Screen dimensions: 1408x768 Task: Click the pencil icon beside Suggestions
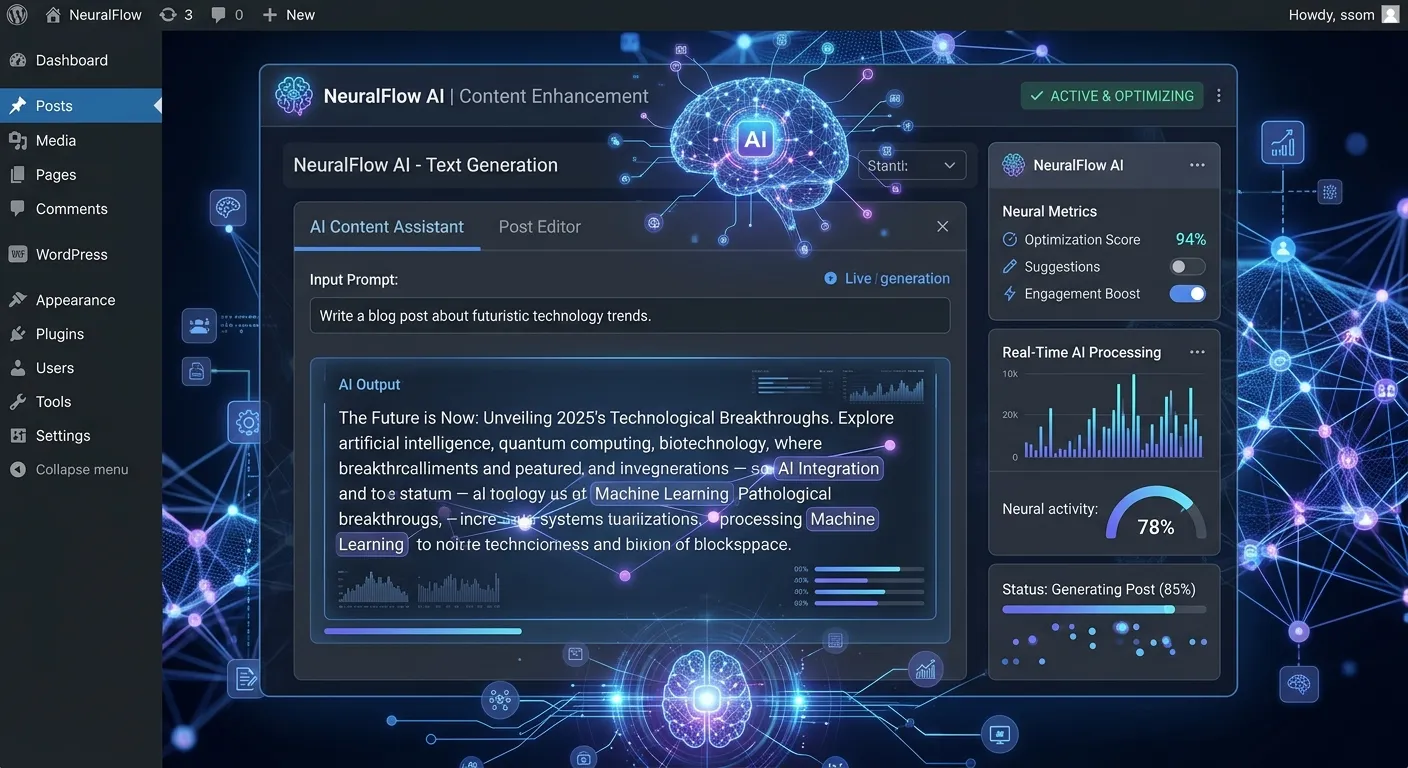tap(1009, 267)
